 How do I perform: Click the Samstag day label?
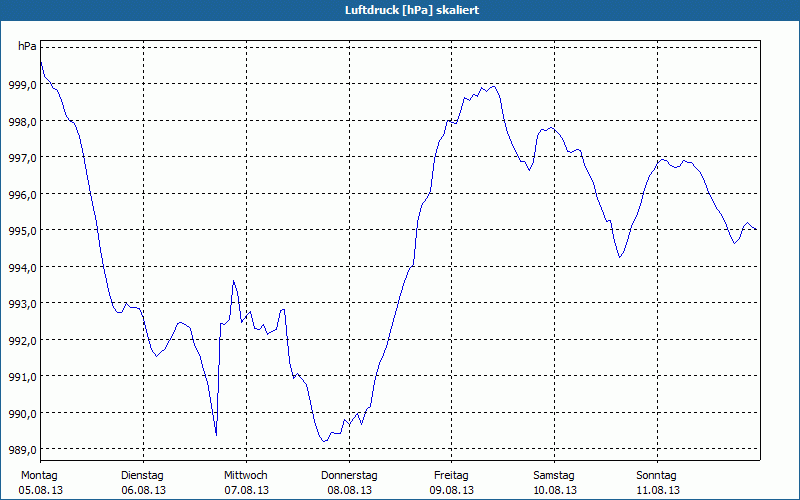click(554, 476)
